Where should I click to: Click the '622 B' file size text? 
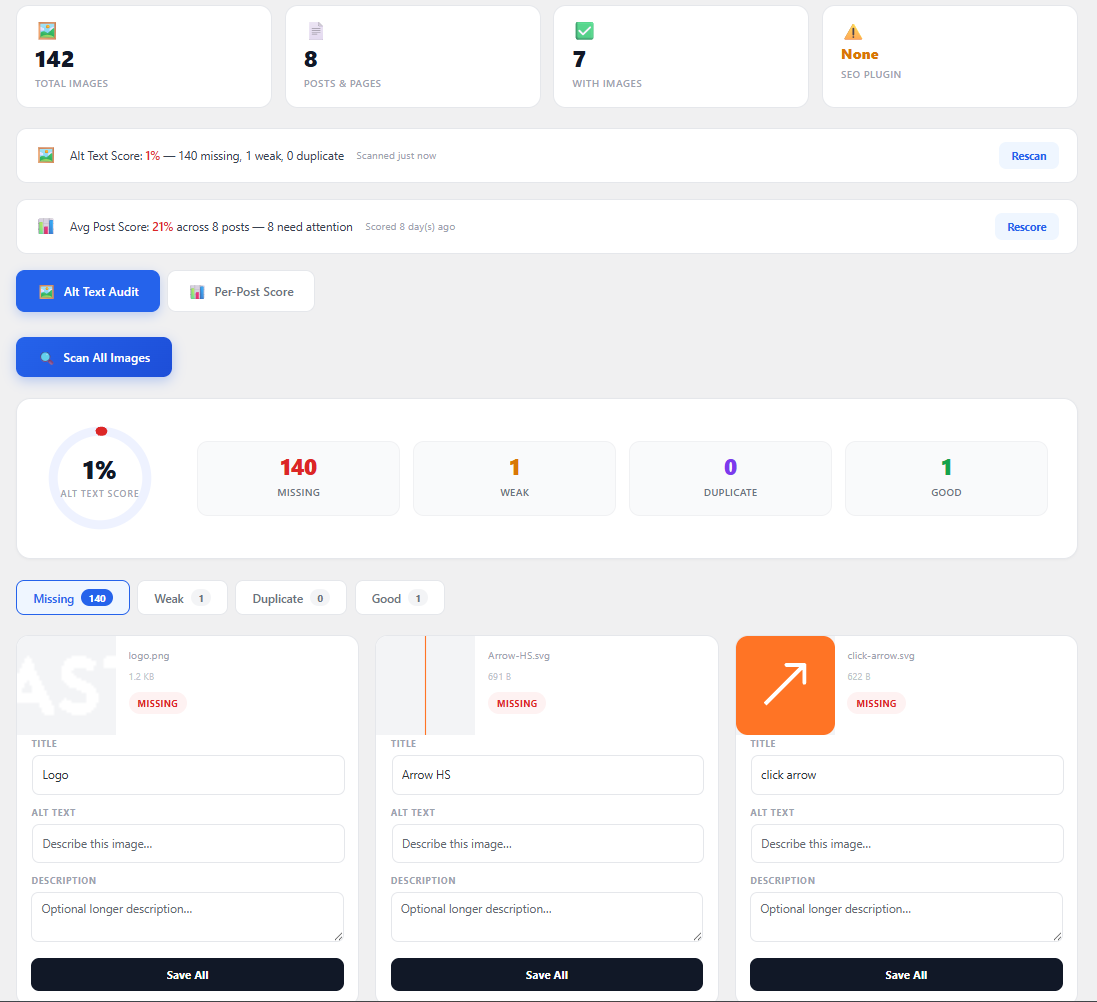[x=859, y=677]
